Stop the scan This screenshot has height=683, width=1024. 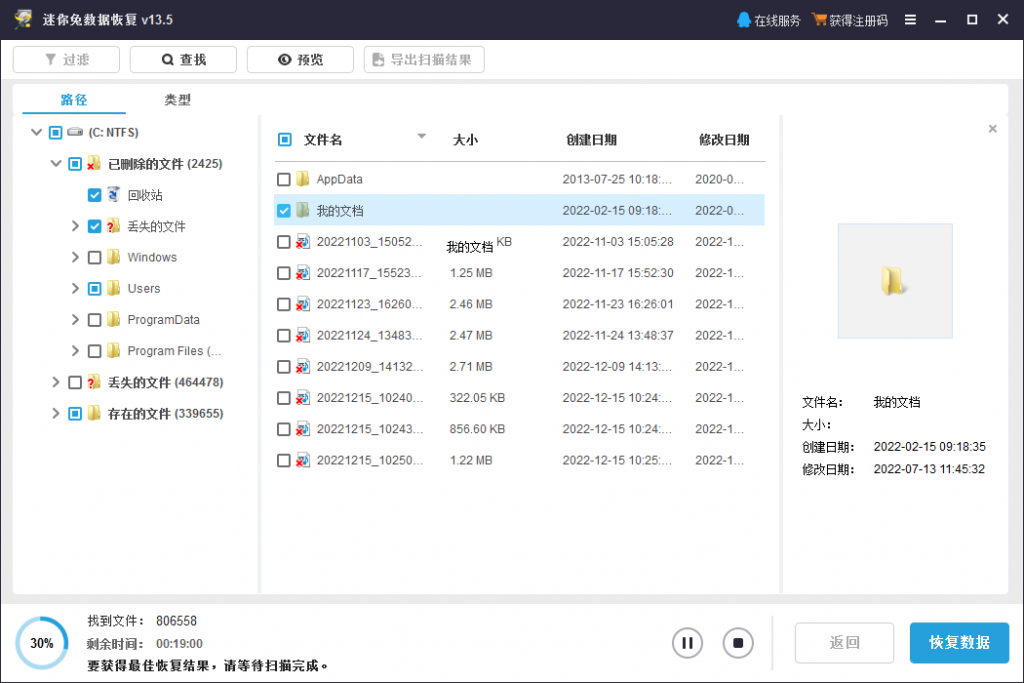click(738, 643)
